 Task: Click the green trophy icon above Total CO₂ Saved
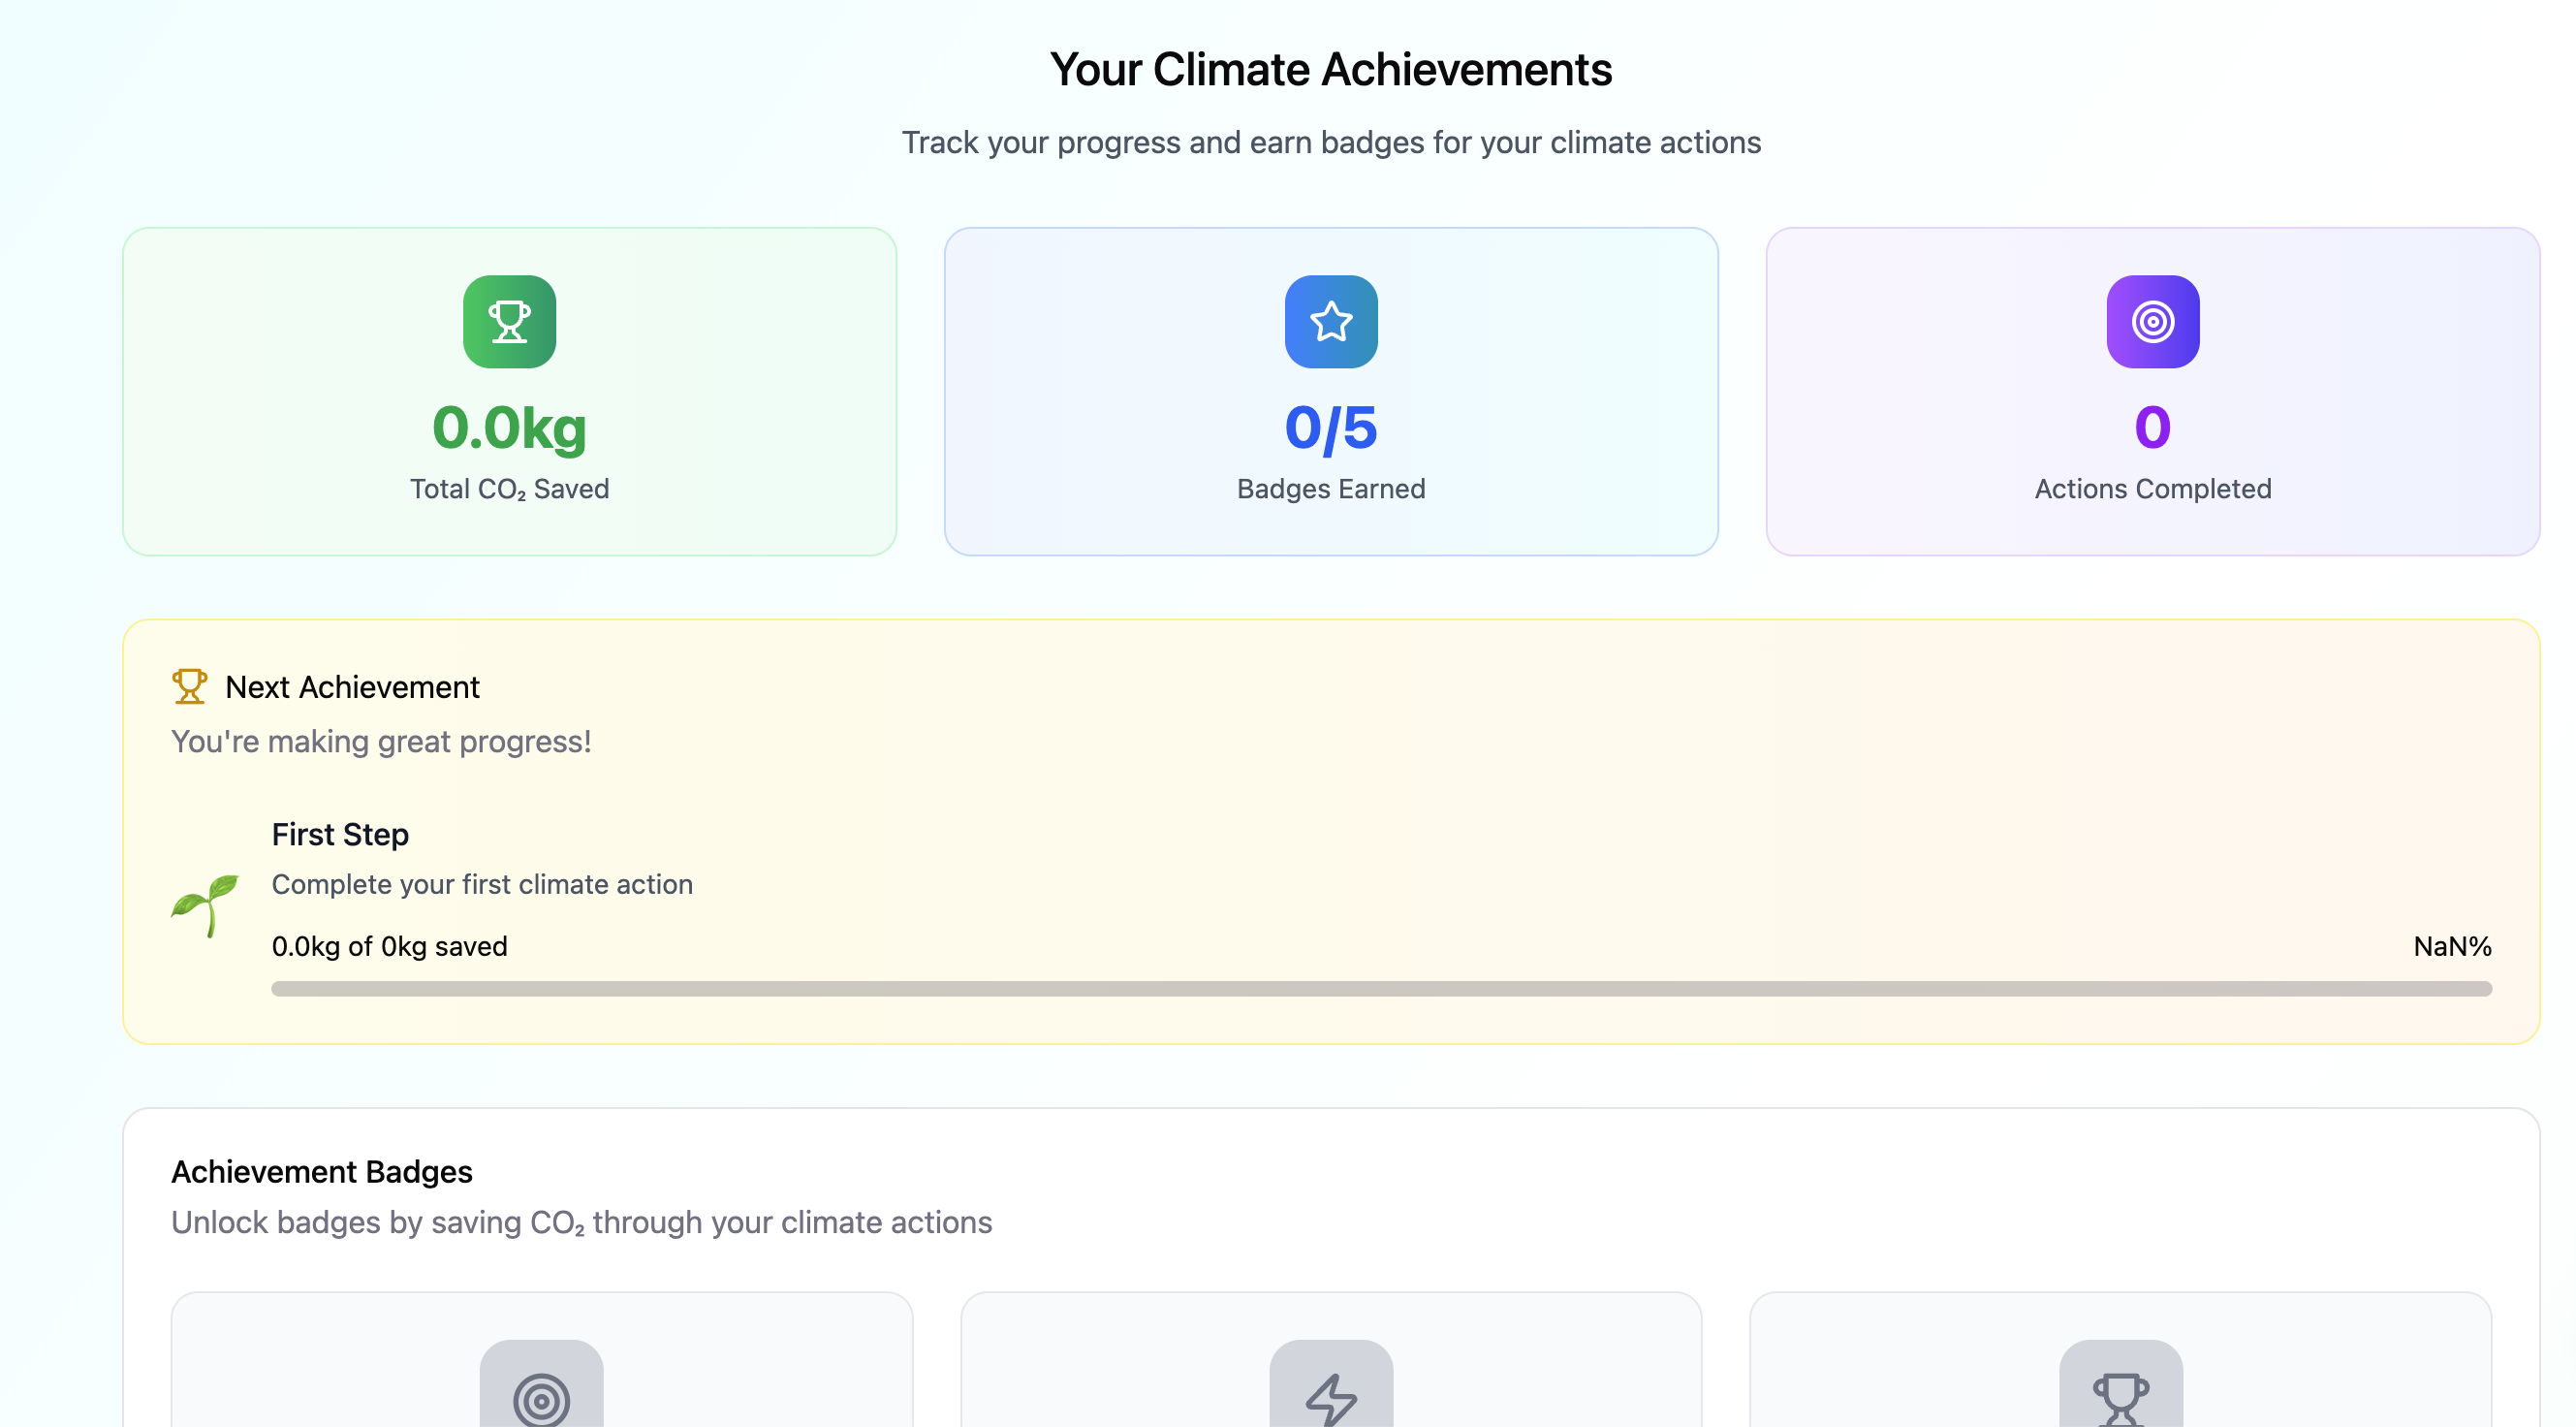point(508,321)
